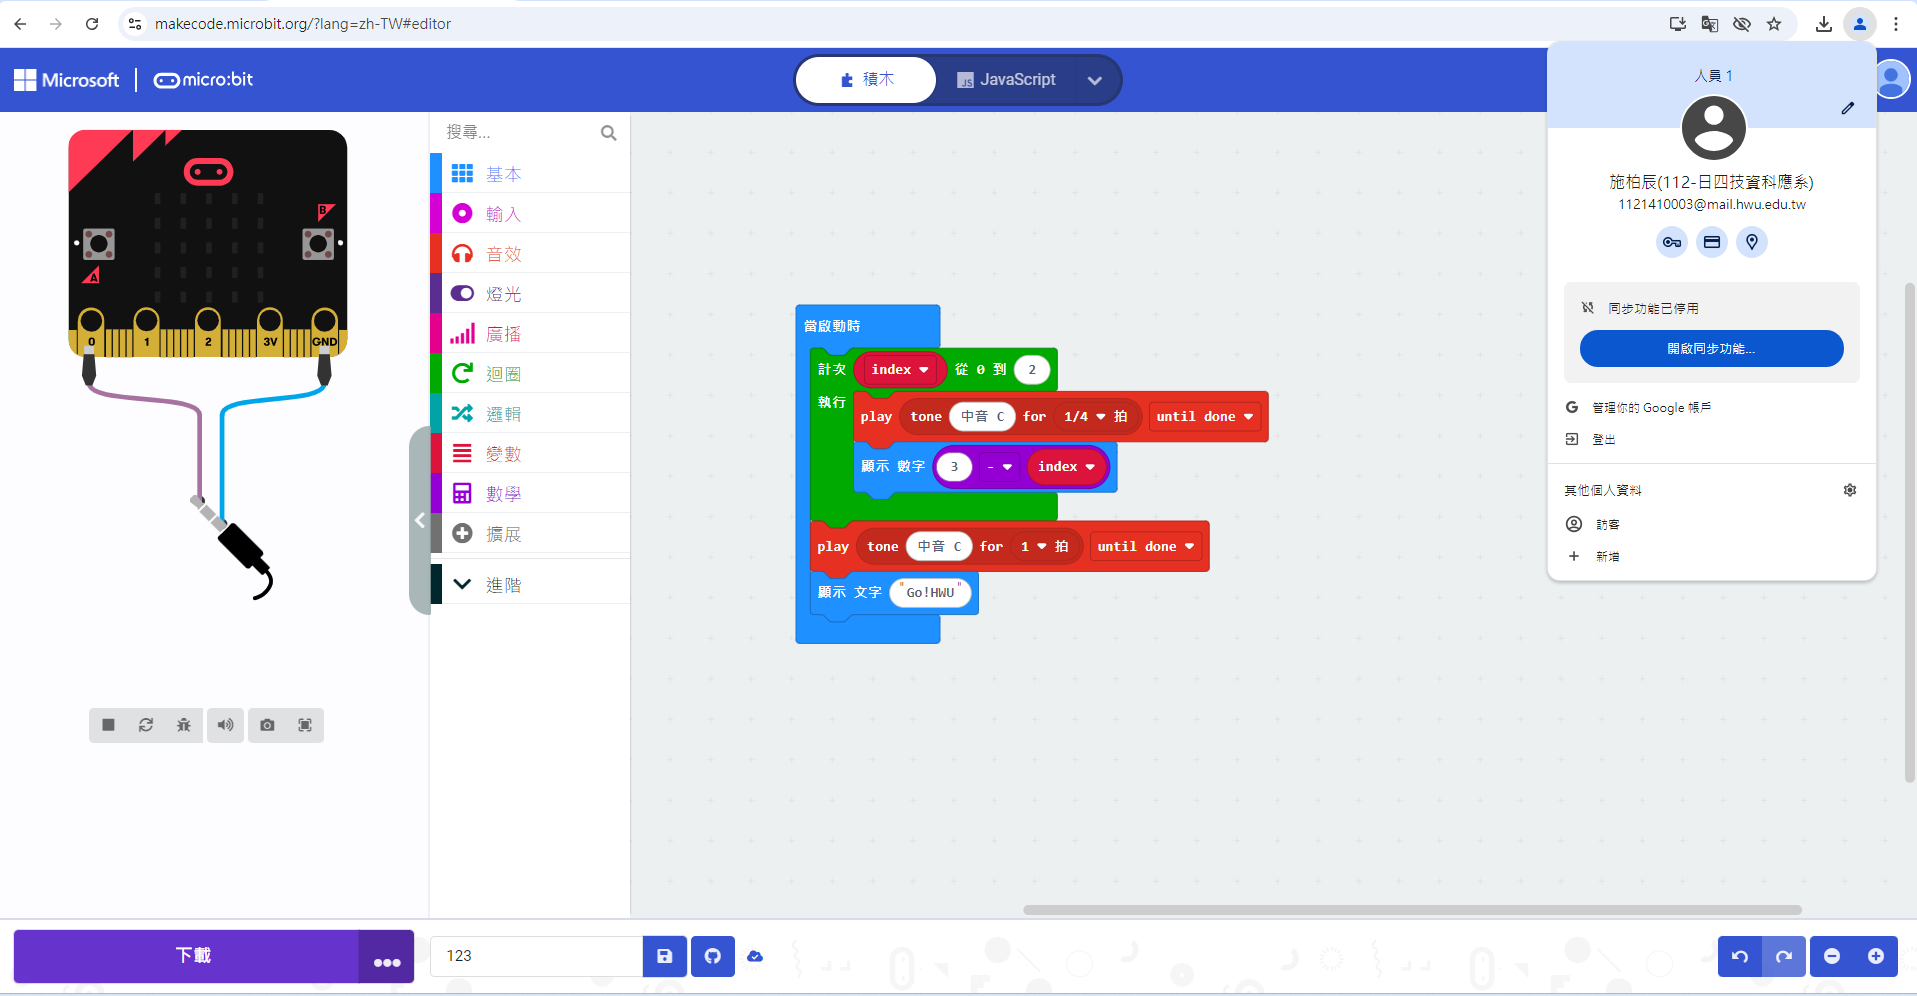Undo the last block change

[x=1740, y=956]
